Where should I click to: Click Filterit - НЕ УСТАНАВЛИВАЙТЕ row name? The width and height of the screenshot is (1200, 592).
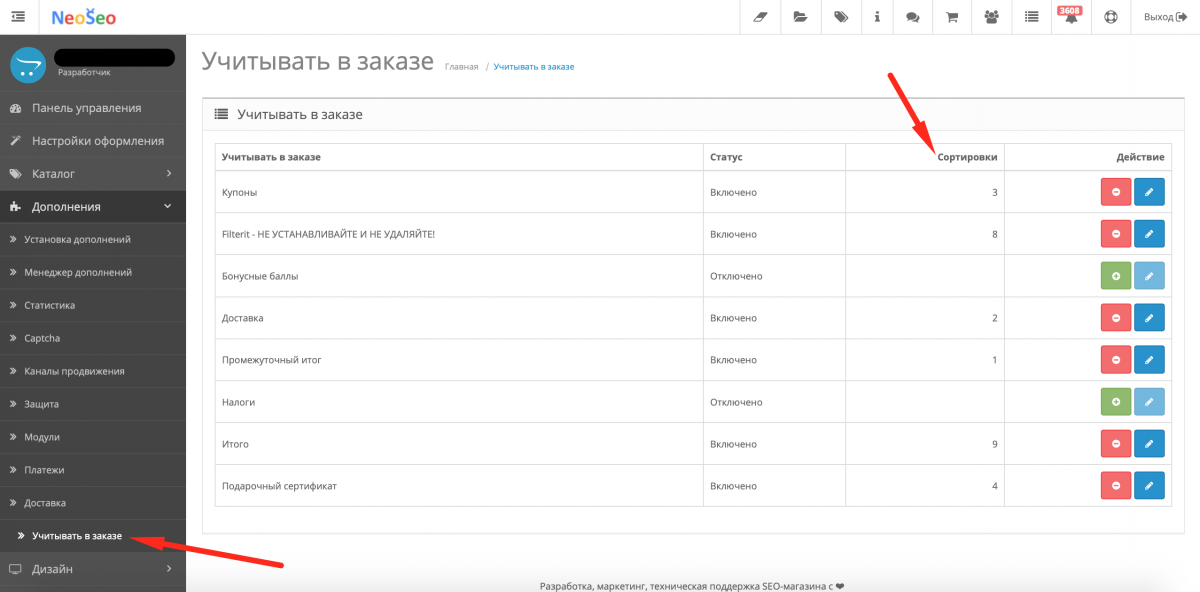pyautogui.click(x=328, y=234)
